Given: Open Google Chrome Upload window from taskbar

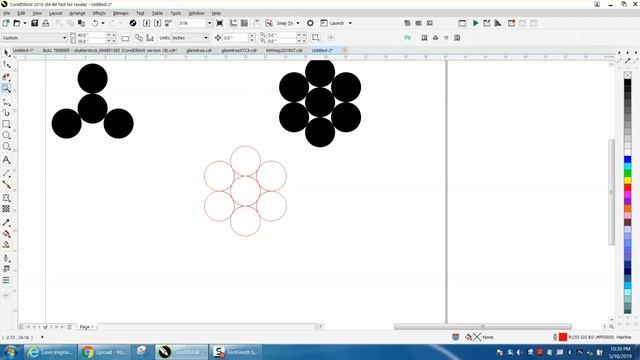Looking at the screenshot, I should pos(105,352).
